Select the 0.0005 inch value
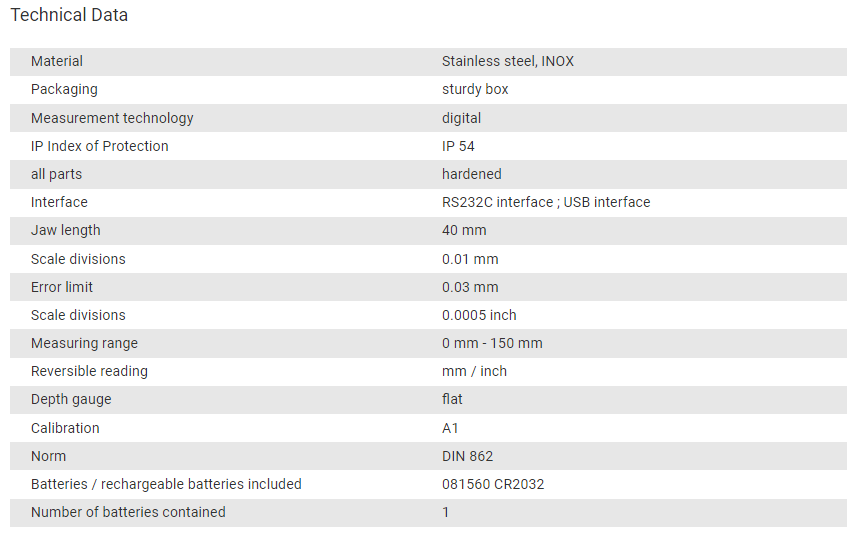The height and width of the screenshot is (534, 857). (x=479, y=315)
